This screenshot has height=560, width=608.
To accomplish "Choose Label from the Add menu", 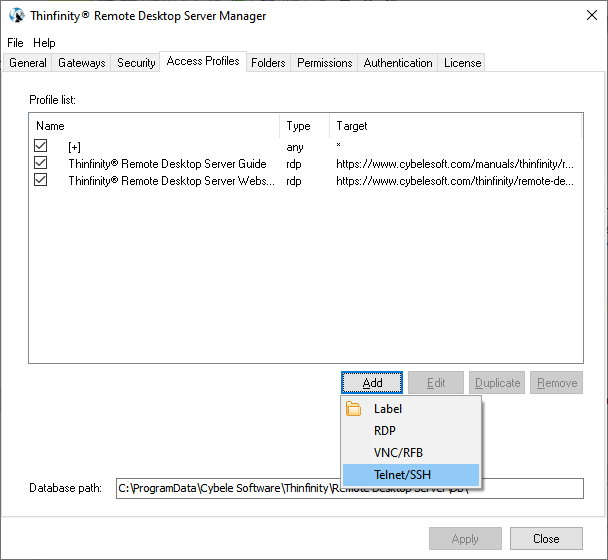I will point(411,409).
